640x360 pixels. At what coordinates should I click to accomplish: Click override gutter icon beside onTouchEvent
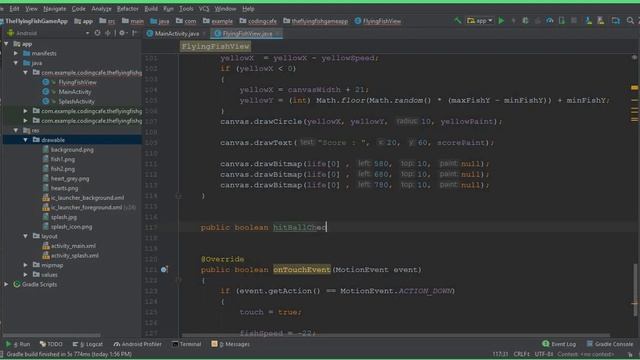[164, 269]
